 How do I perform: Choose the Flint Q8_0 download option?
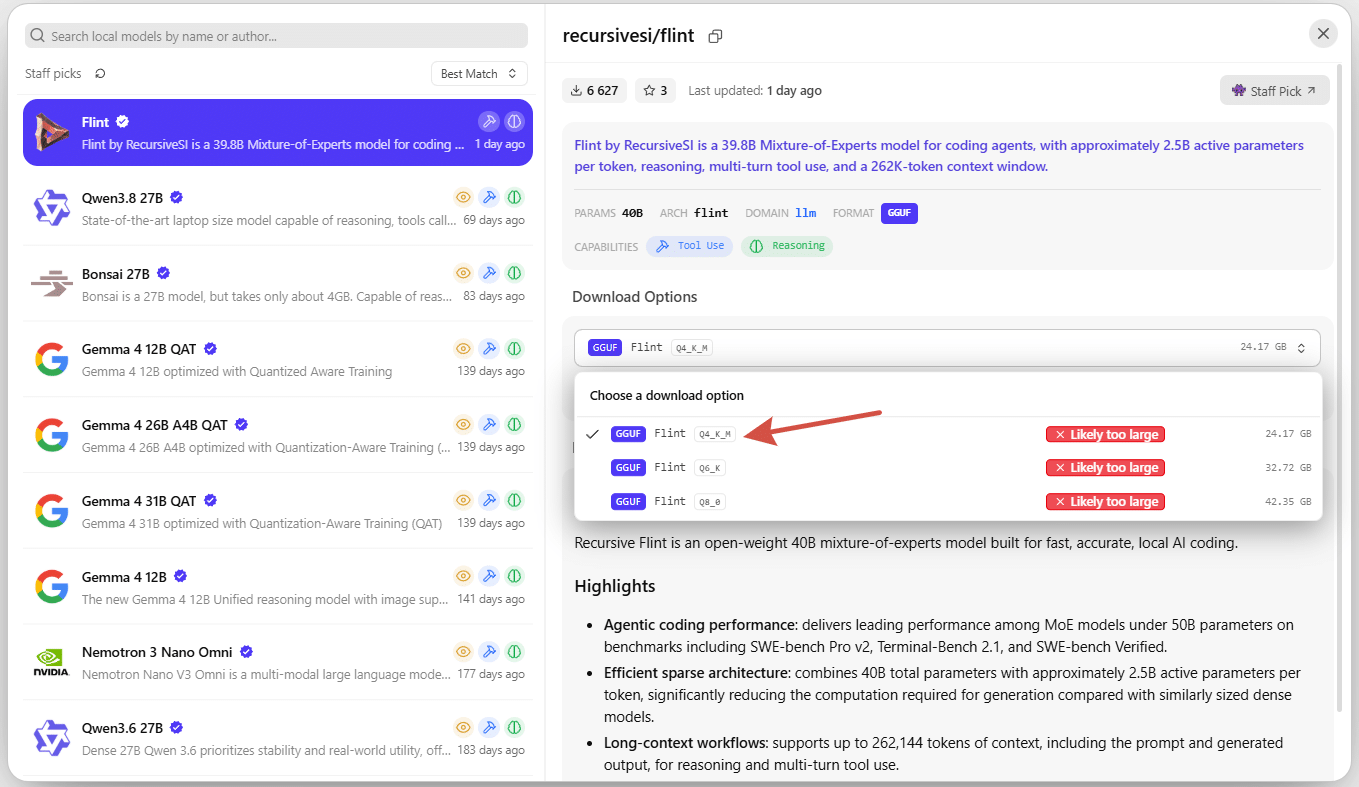pos(948,502)
